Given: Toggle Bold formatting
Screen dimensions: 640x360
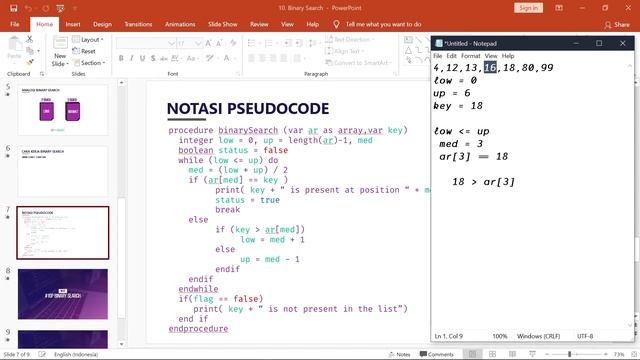Looking at the screenshot, I should click(121, 58).
